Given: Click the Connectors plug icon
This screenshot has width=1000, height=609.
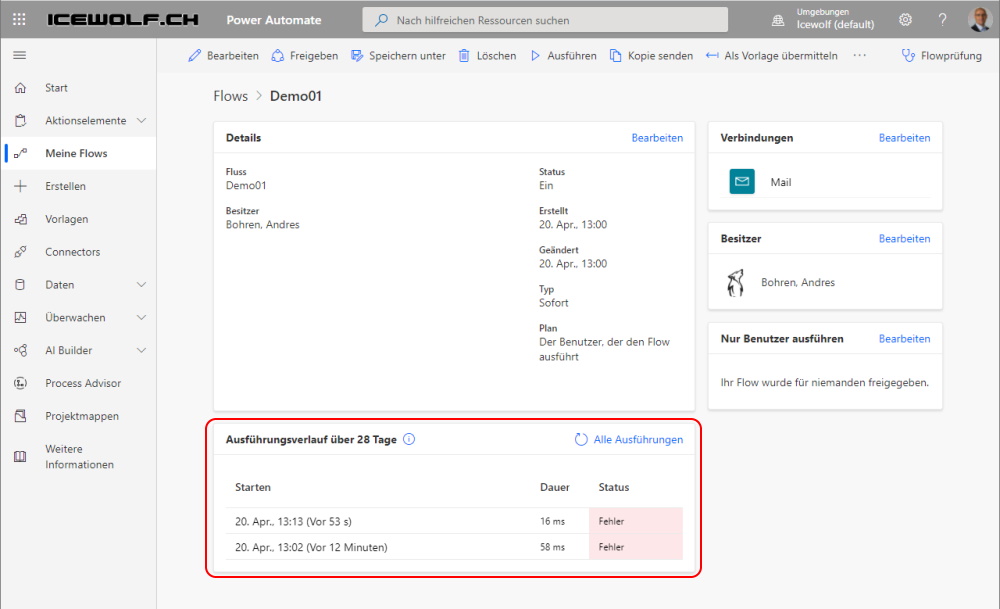Looking at the screenshot, I should [20, 252].
